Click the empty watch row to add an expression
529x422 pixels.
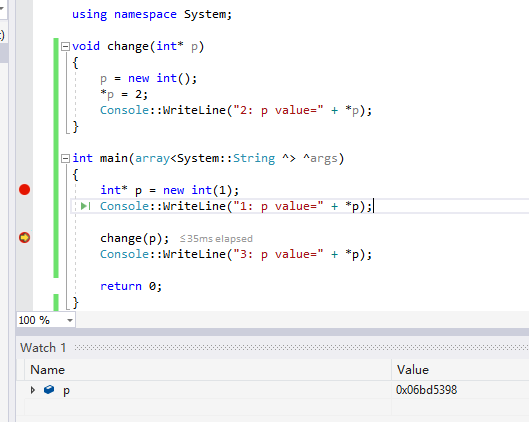tap(207, 407)
